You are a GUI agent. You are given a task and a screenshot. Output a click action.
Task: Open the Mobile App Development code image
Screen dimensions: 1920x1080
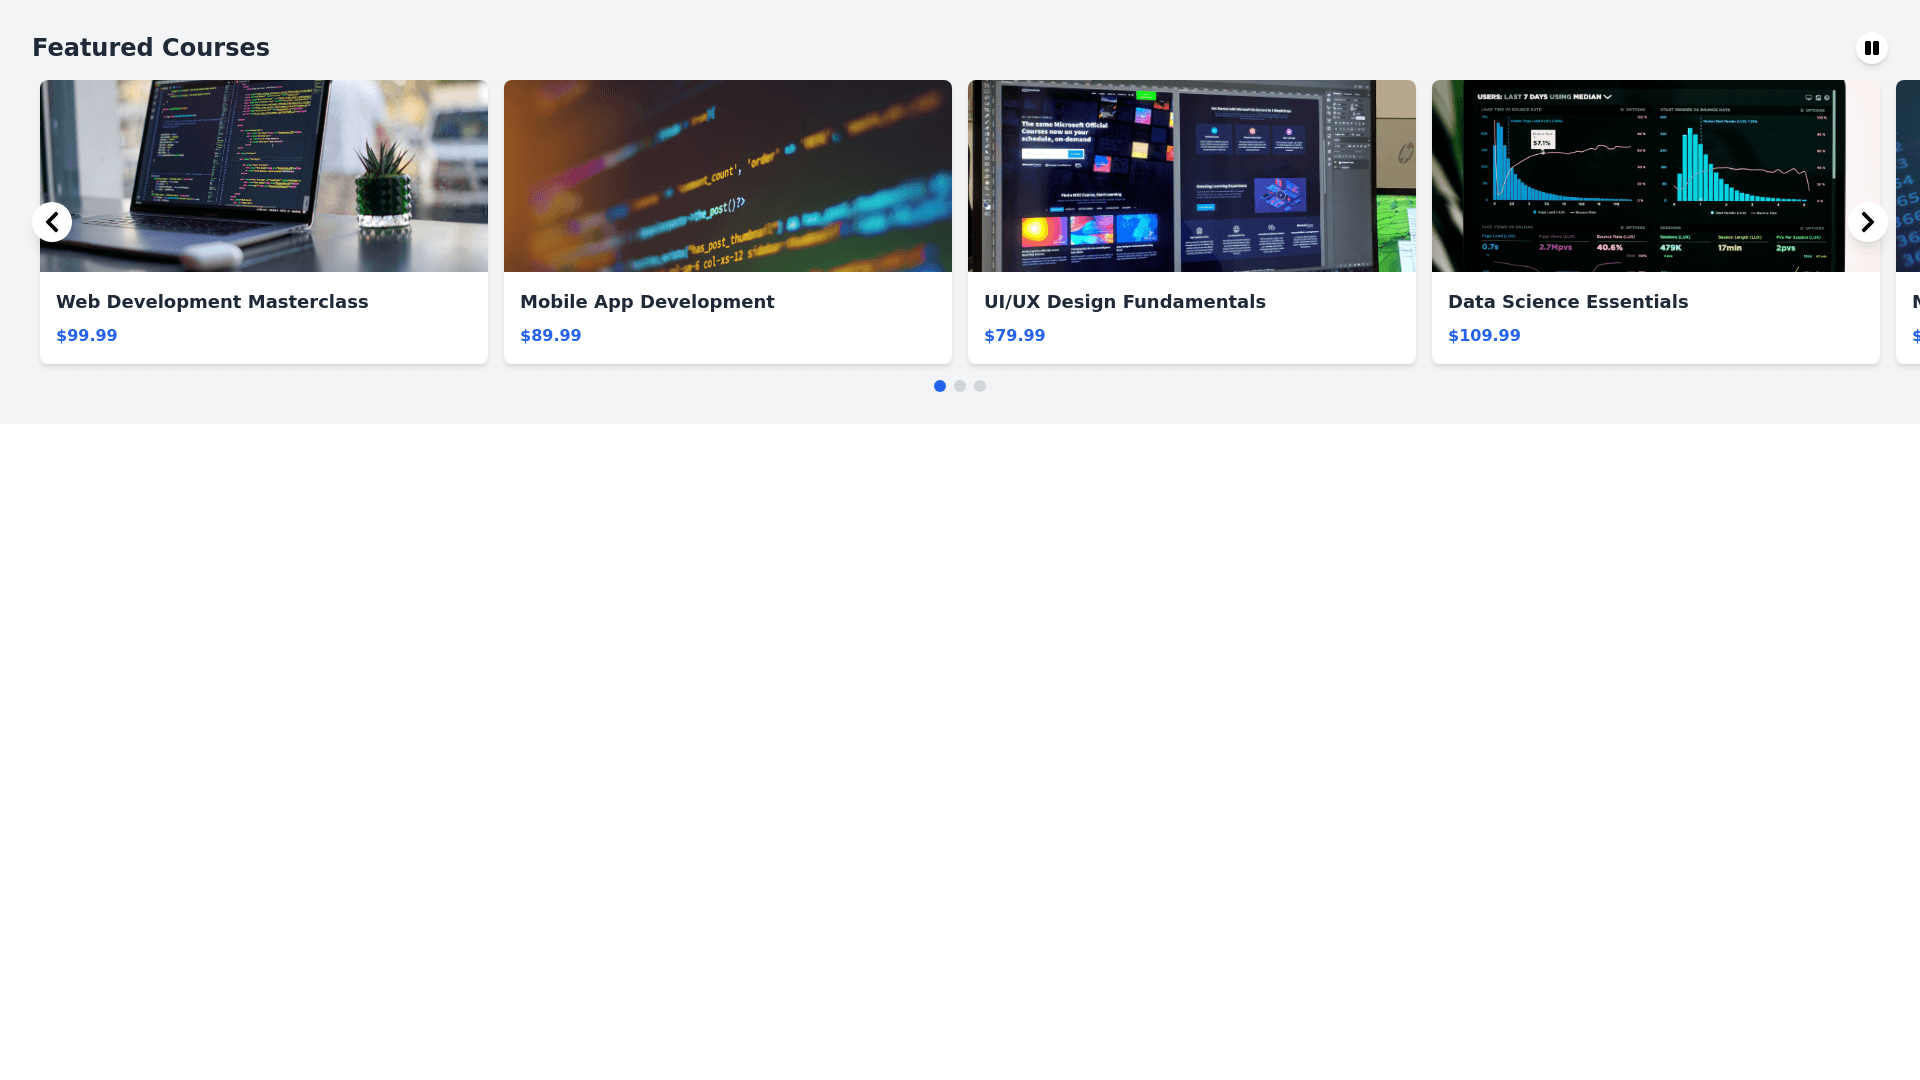pyautogui.click(x=728, y=176)
